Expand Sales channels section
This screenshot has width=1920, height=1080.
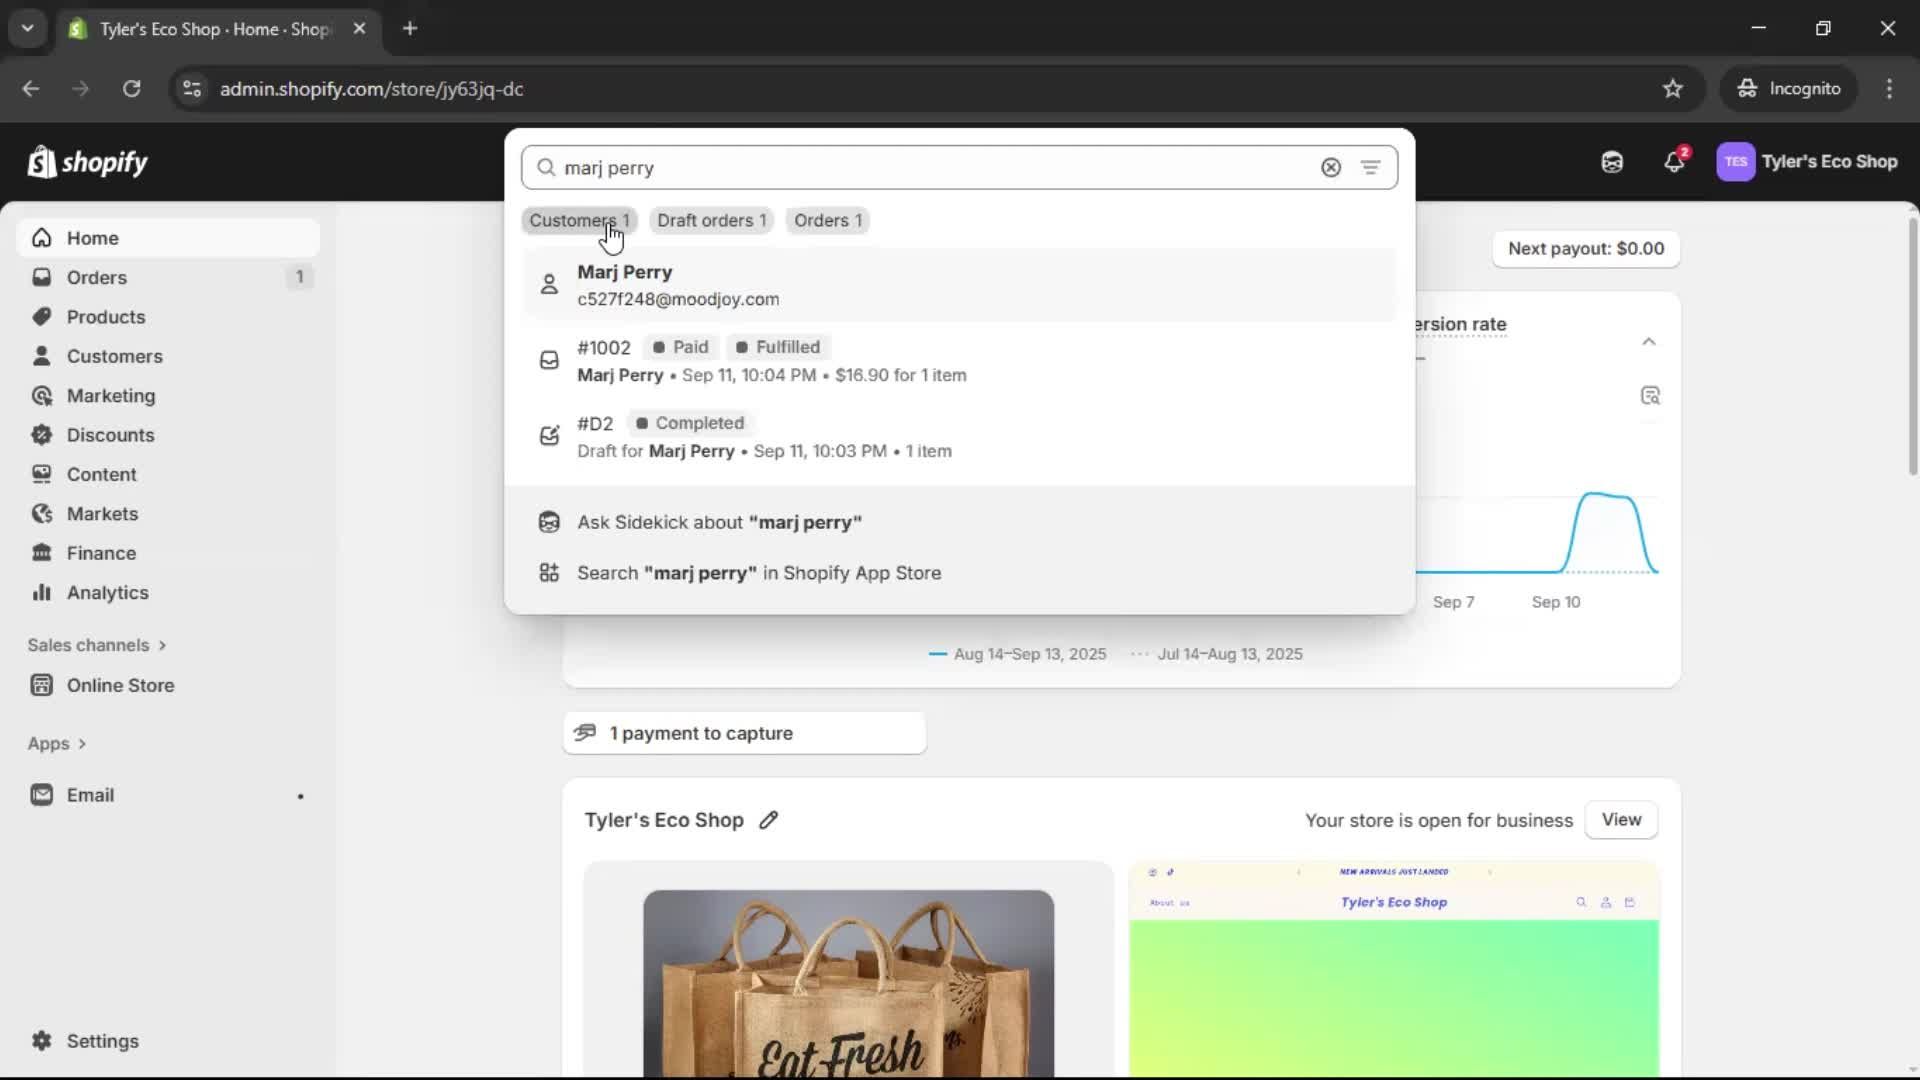pyautogui.click(x=97, y=645)
